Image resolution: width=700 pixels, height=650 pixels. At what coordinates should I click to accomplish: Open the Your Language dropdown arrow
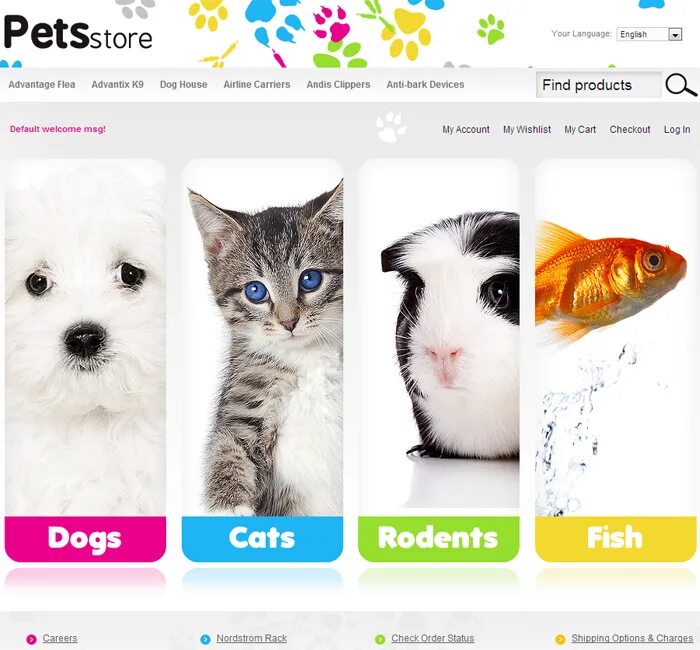click(675, 34)
